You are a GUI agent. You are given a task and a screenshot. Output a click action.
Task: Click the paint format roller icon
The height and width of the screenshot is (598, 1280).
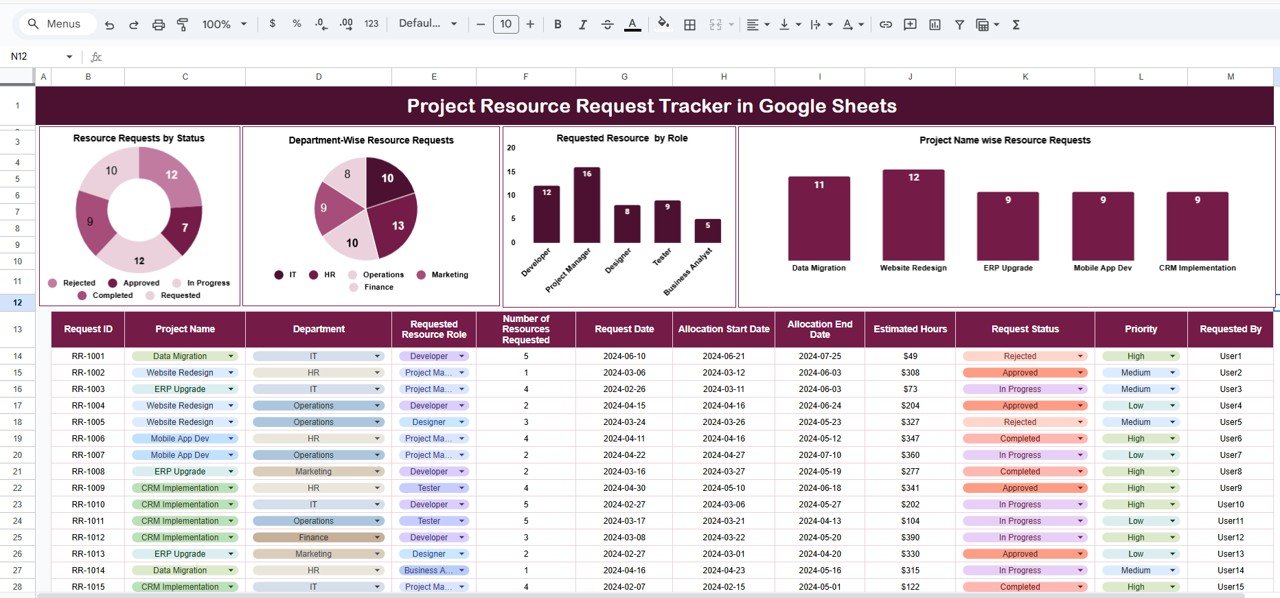point(182,24)
